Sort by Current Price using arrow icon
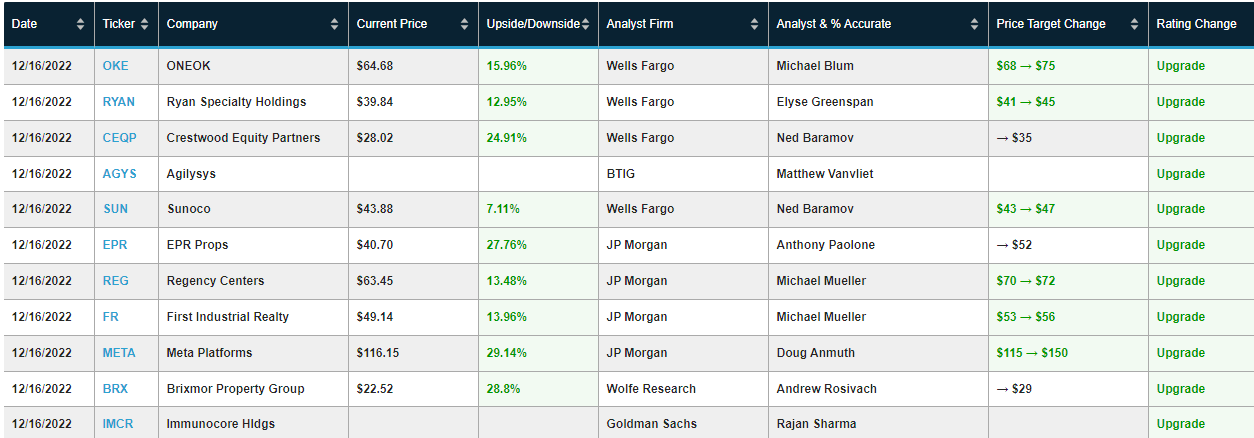This screenshot has width=1254, height=438. [x=464, y=24]
